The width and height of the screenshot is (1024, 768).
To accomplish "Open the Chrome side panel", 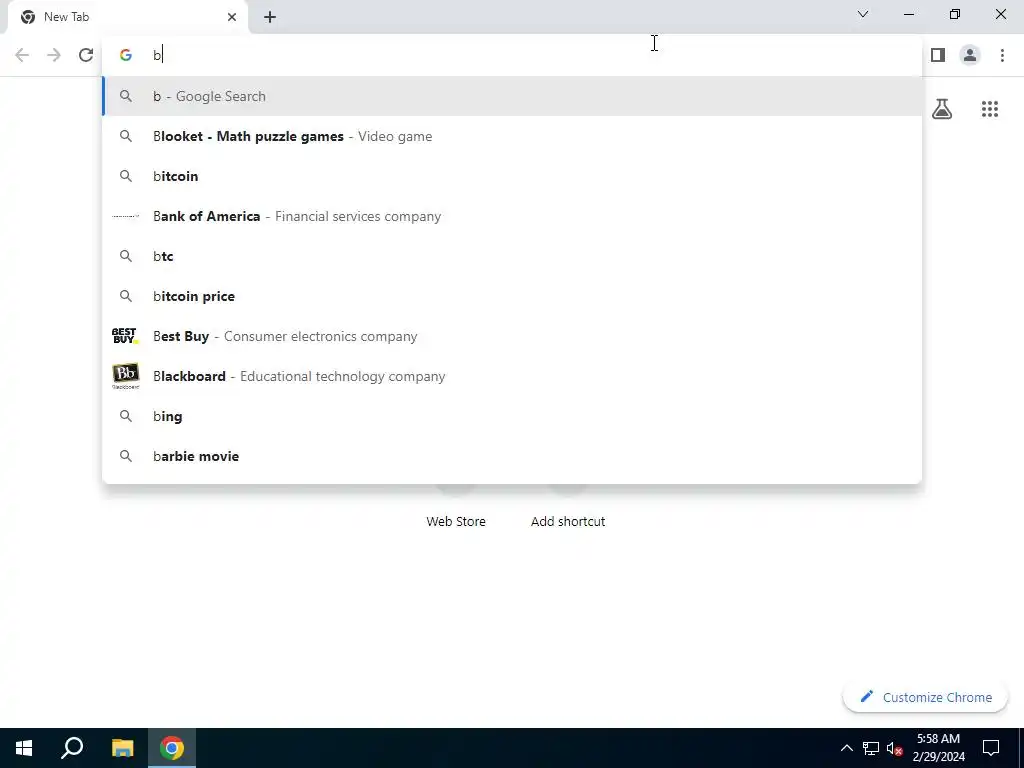I will click(938, 55).
